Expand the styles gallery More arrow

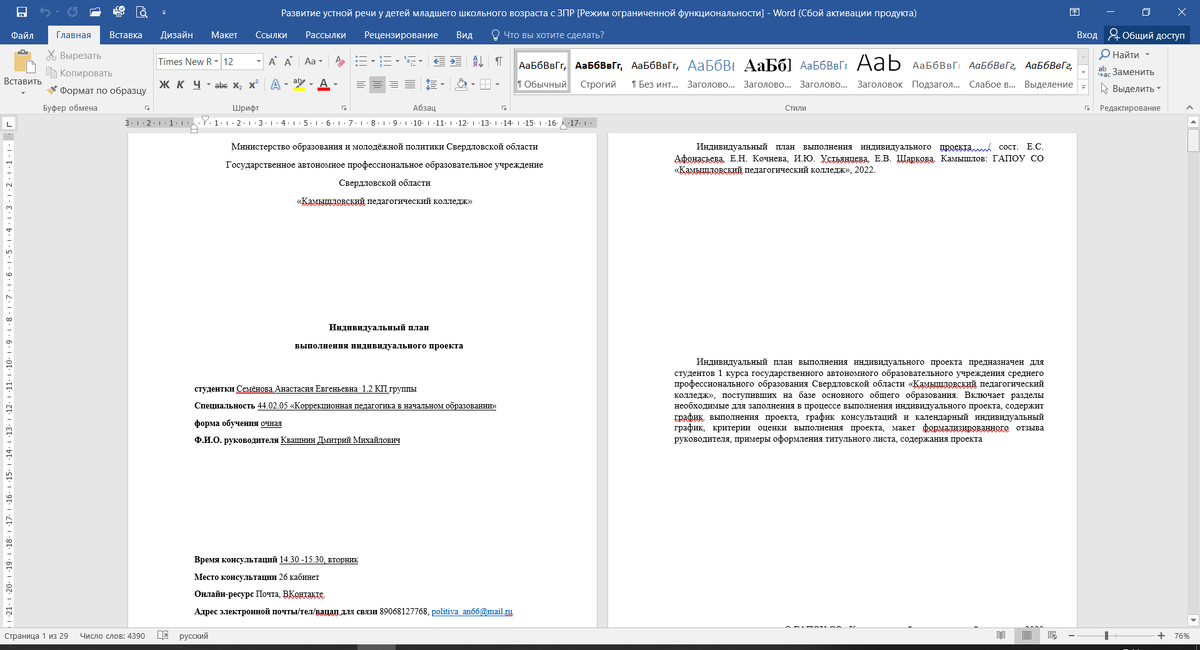1085,90
